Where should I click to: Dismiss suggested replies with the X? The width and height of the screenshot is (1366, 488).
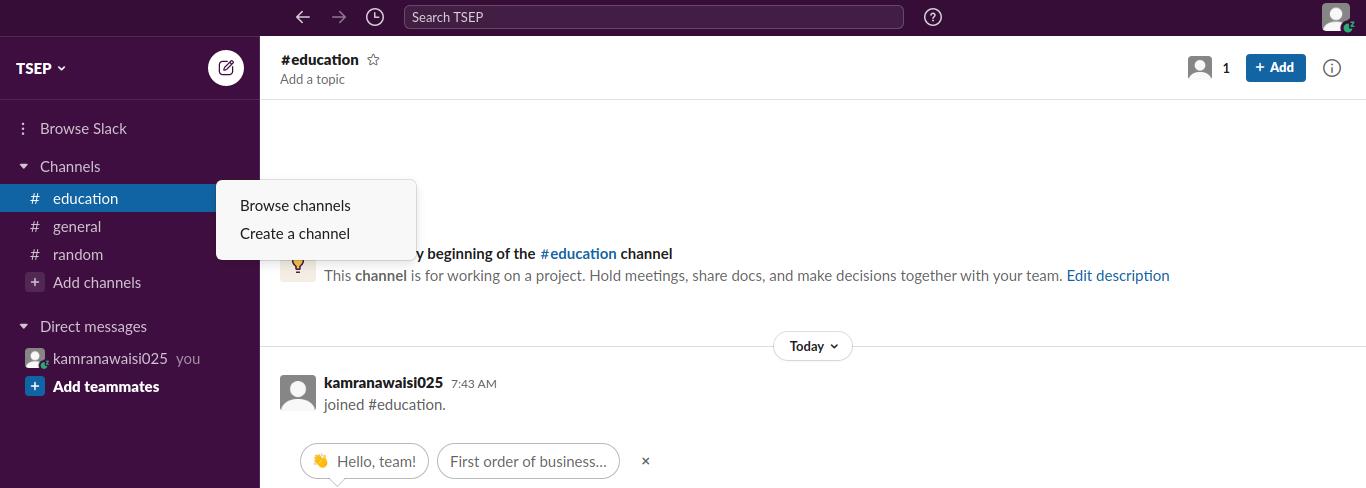coord(646,461)
